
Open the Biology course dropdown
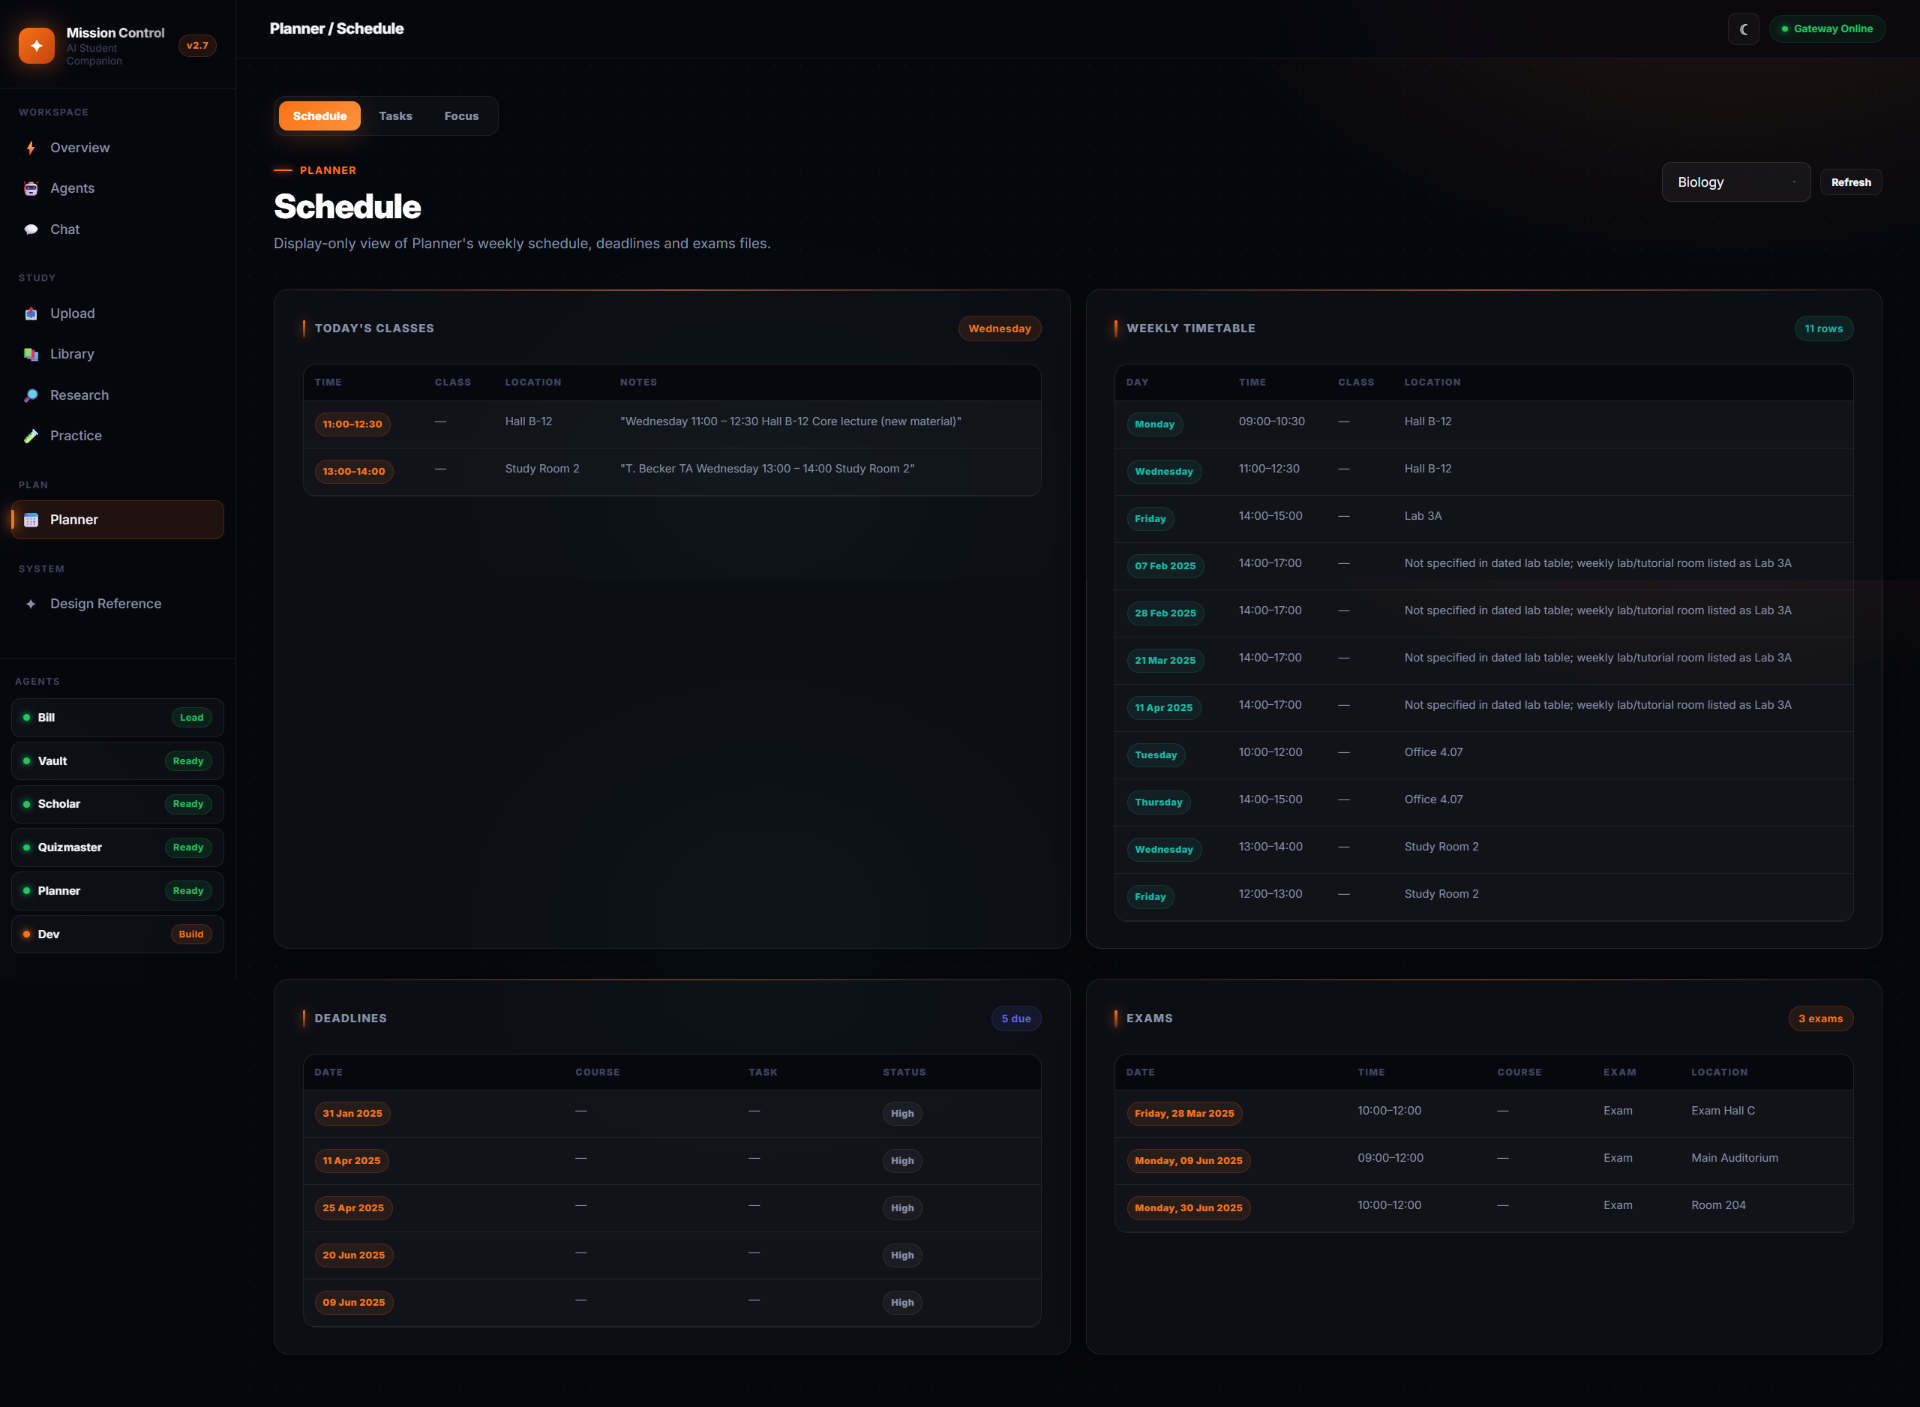(1736, 182)
